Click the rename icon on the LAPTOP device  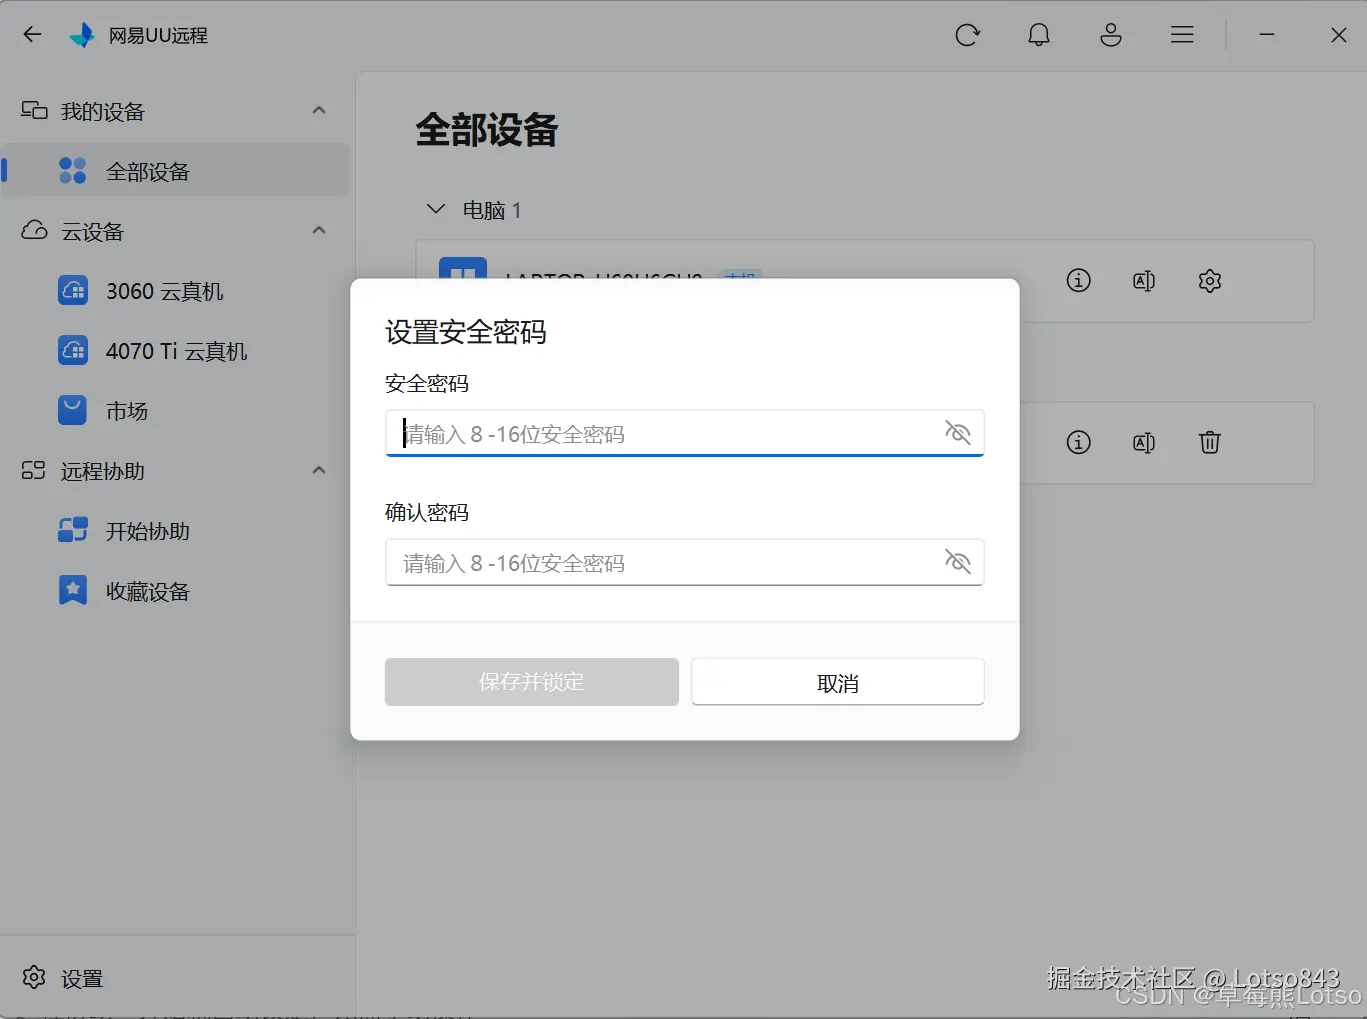pos(1143,281)
